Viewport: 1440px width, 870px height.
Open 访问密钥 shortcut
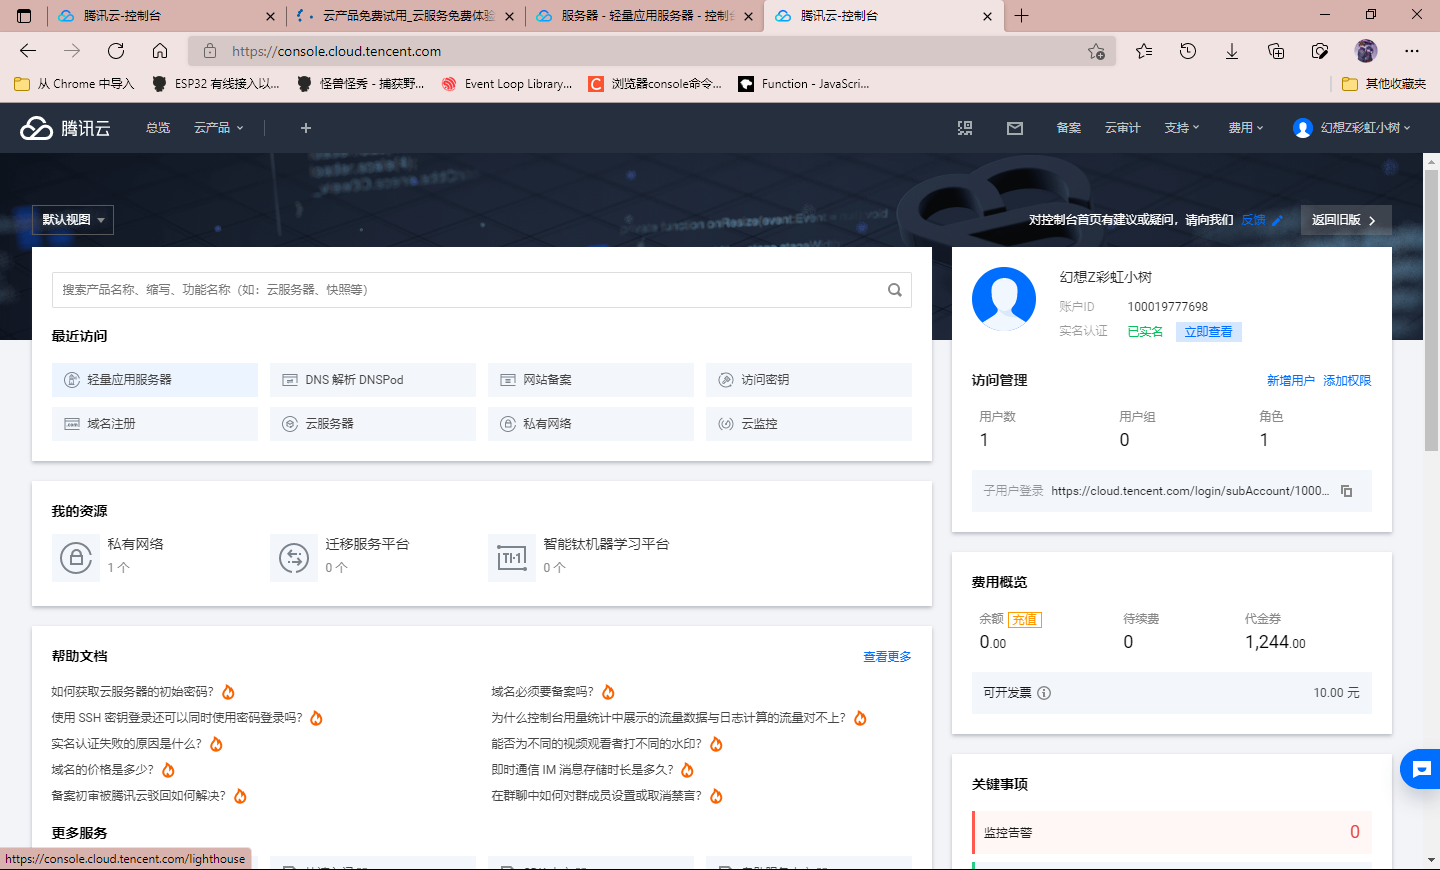[809, 380]
